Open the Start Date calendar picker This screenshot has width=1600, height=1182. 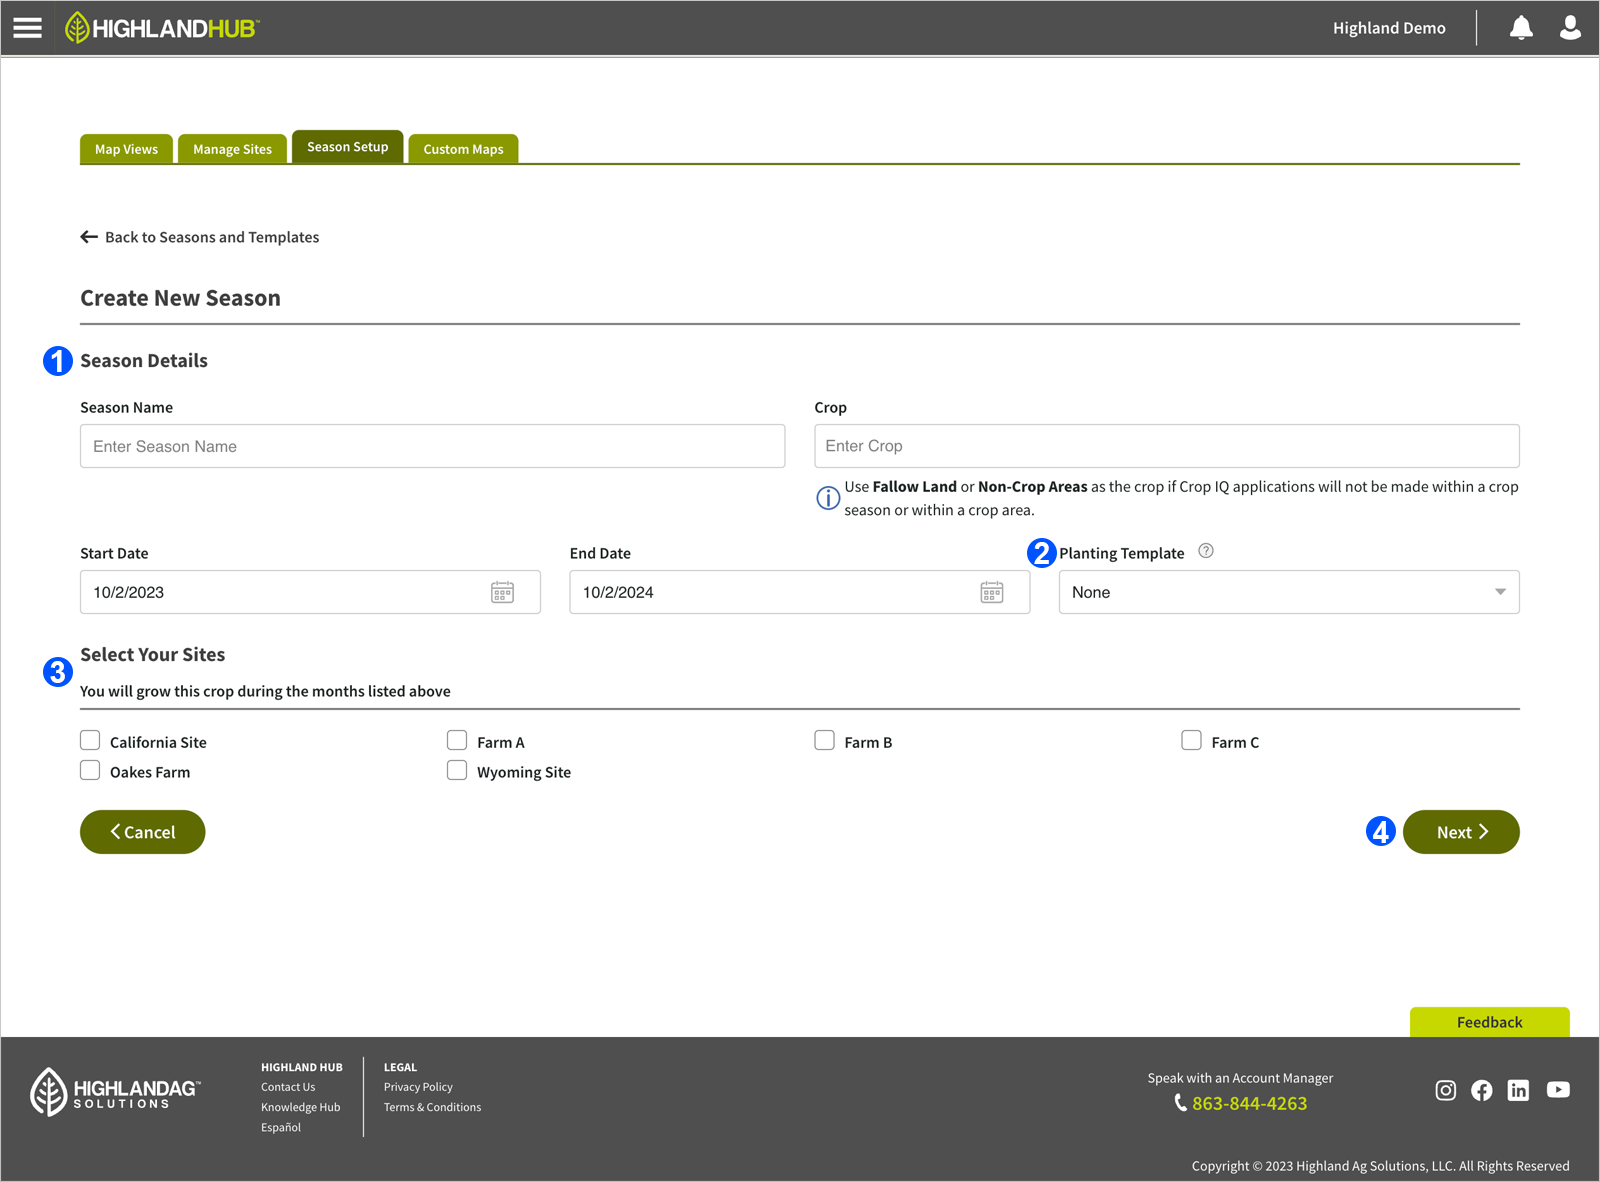pos(502,593)
